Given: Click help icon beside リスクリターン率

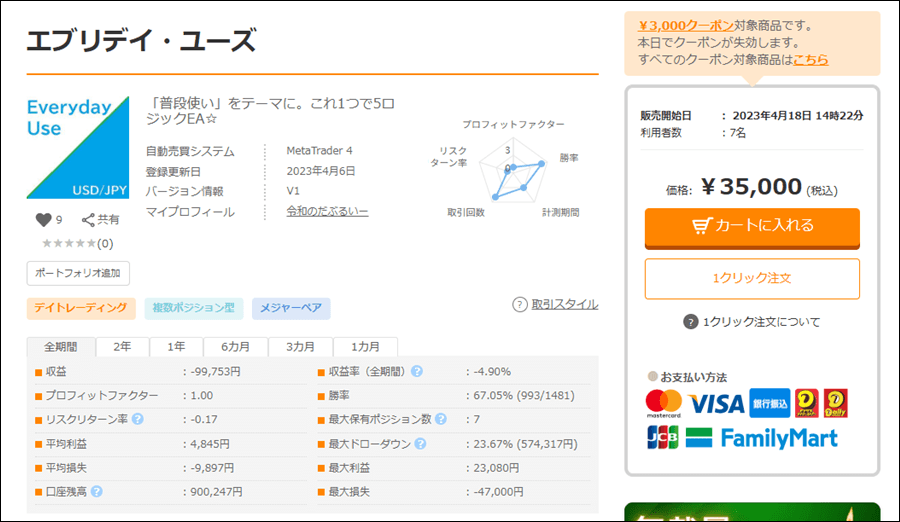Looking at the screenshot, I should pos(137,420).
